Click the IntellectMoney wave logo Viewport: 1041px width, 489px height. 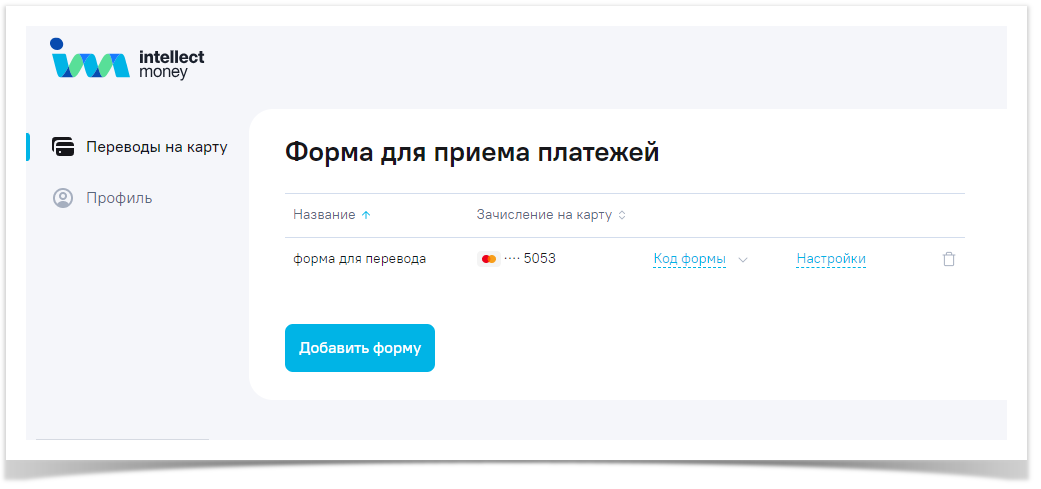coord(90,61)
